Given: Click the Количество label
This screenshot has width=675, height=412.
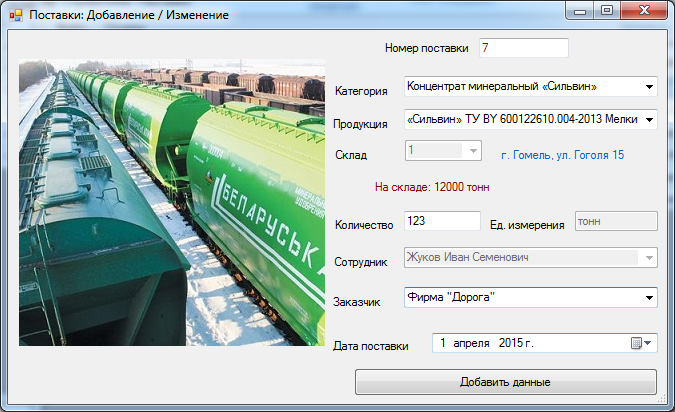Looking at the screenshot, I should tap(364, 225).
